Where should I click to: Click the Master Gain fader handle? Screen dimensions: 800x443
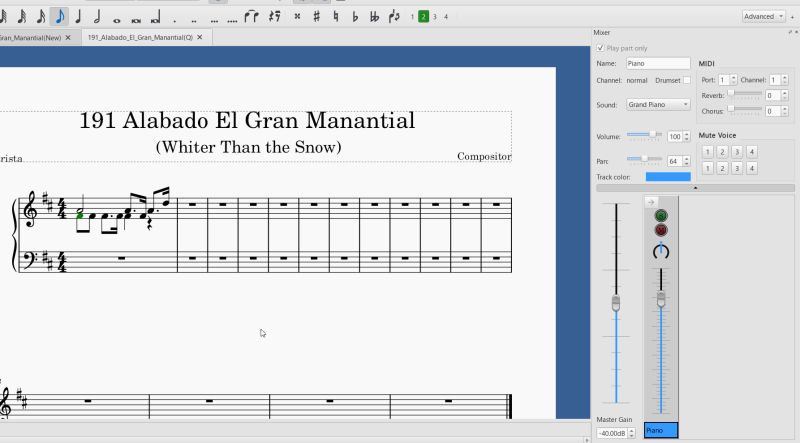pyautogui.click(x=616, y=303)
